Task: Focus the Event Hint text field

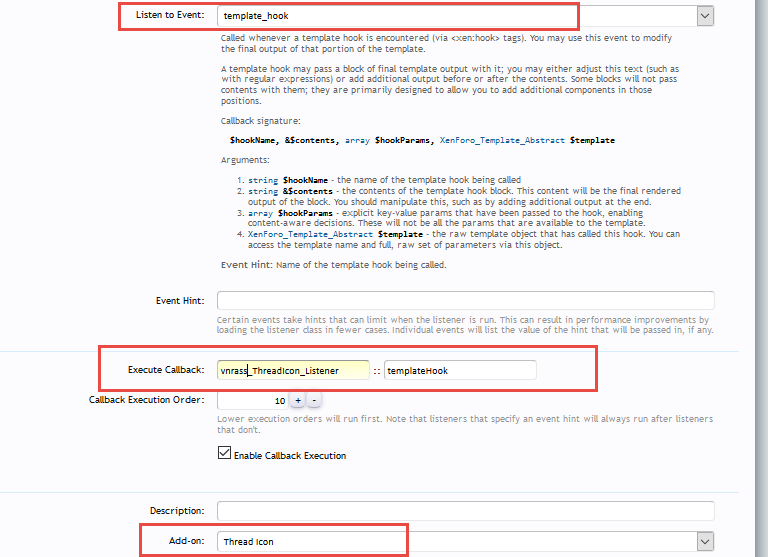Action: tap(465, 300)
